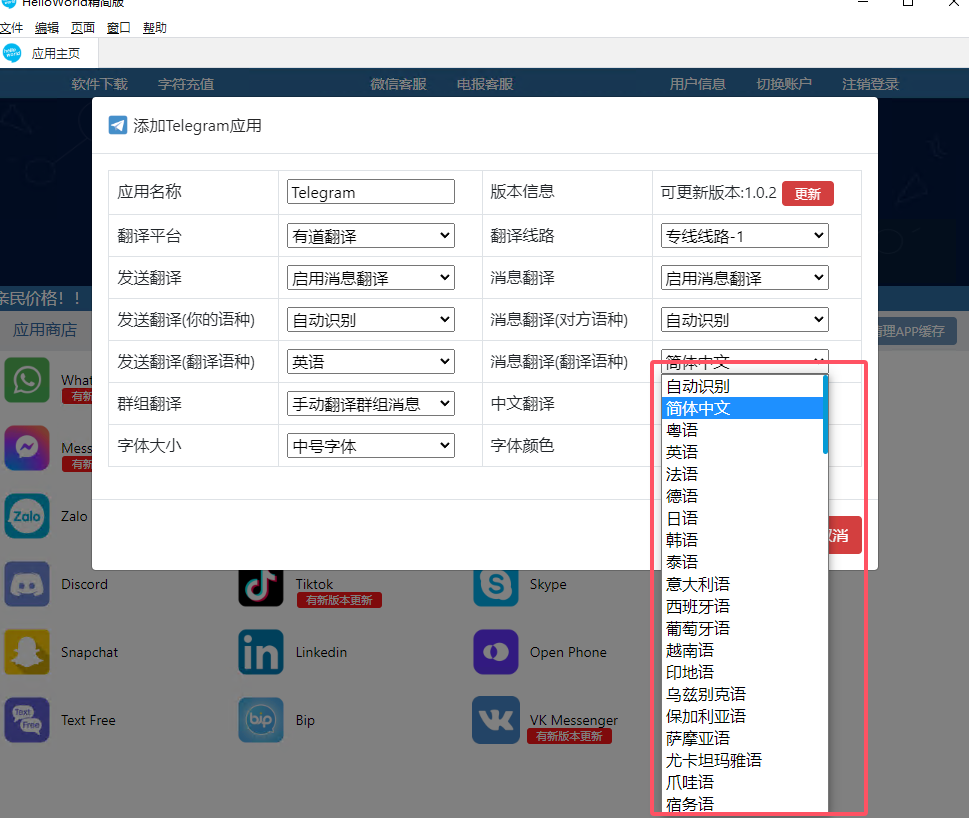Open the Linkedin app icon
This screenshot has height=818, width=969.
pos(261,652)
